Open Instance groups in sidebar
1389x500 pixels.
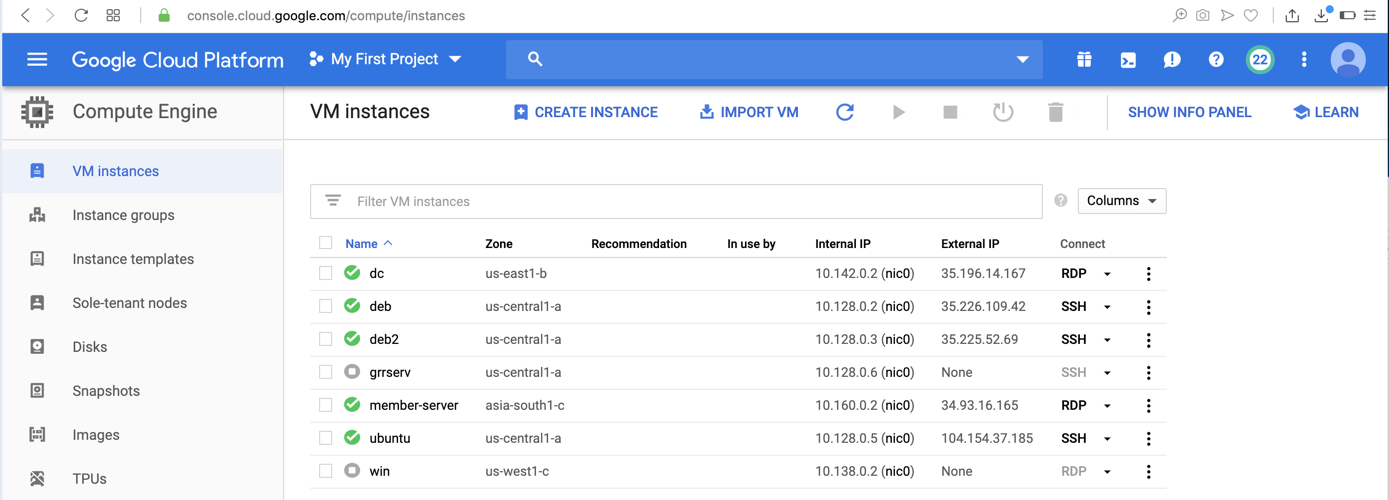[123, 215]
